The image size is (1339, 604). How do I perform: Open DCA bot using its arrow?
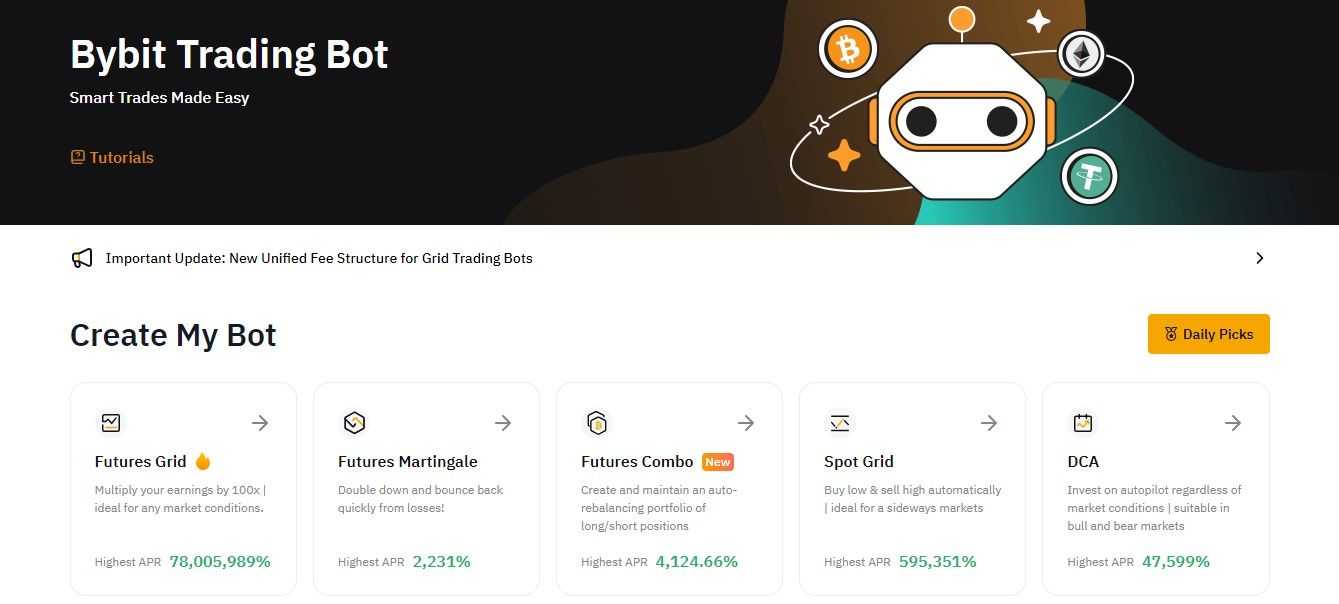1233,423
